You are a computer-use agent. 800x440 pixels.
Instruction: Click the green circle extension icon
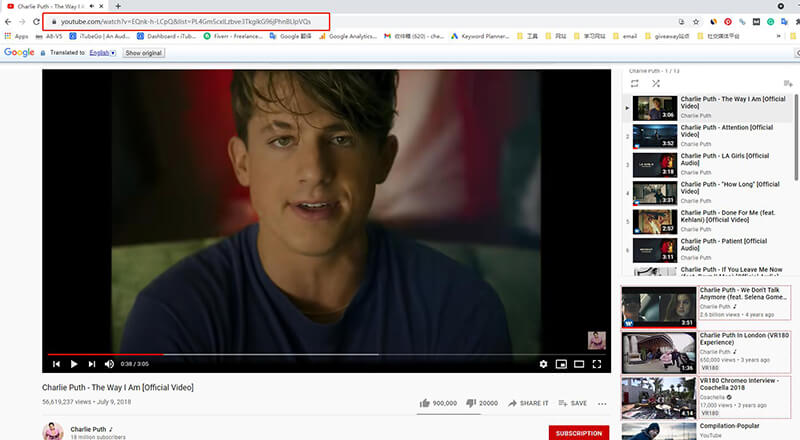tap(770, 21)
